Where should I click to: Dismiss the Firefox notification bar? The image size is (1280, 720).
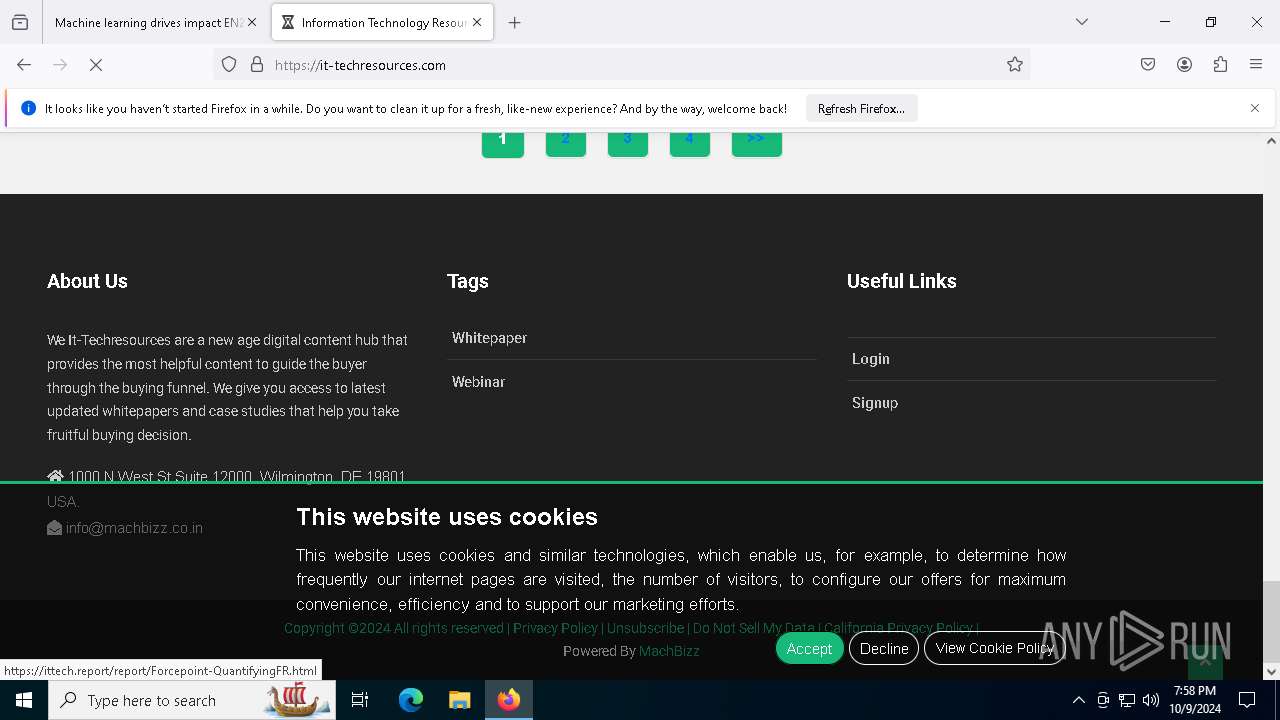1255,108
